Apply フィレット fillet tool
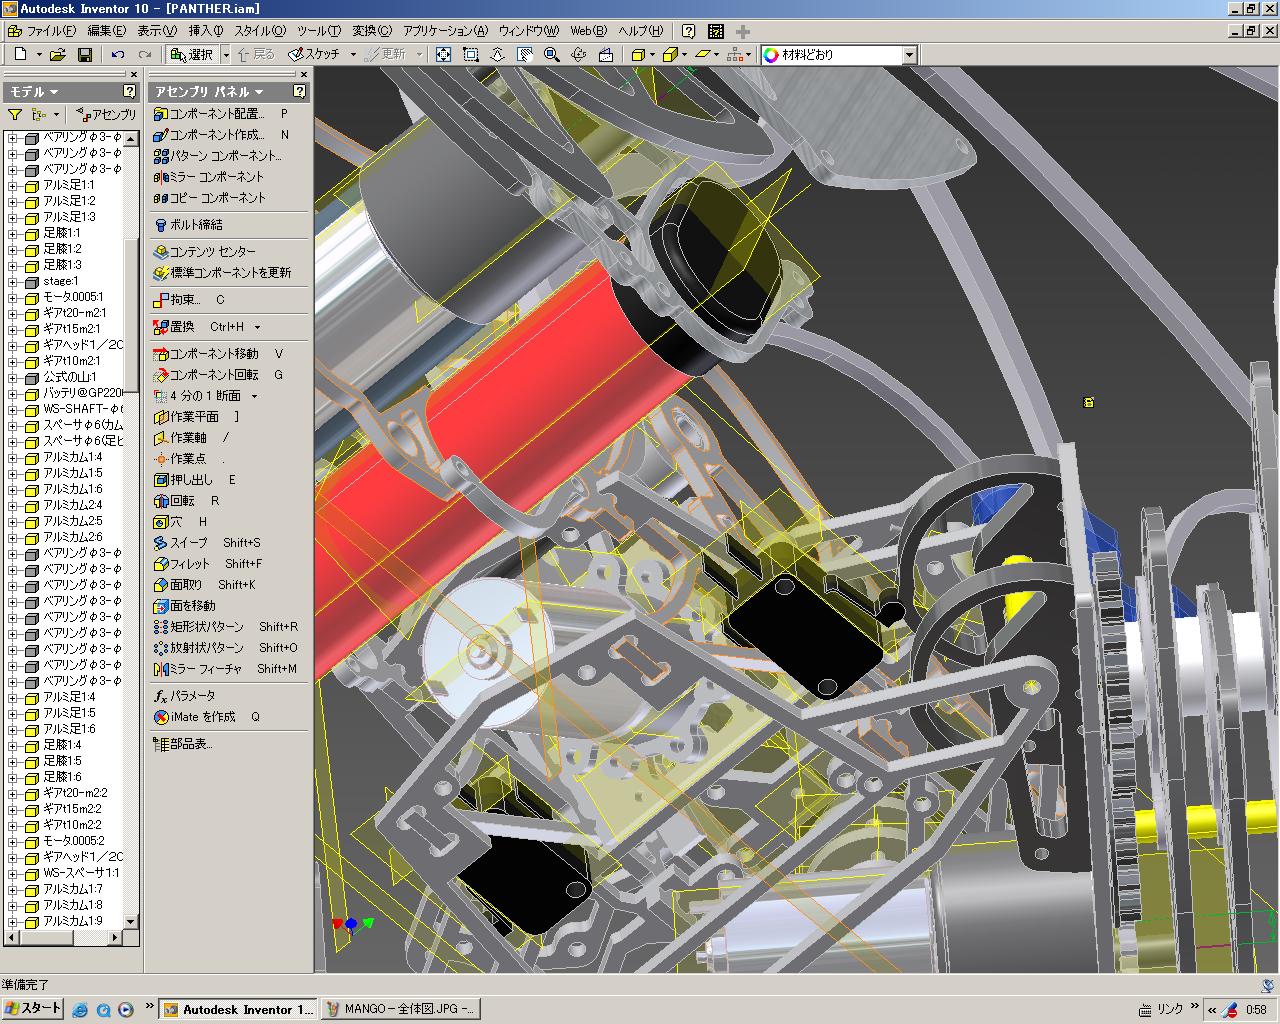 pos(182,564)
